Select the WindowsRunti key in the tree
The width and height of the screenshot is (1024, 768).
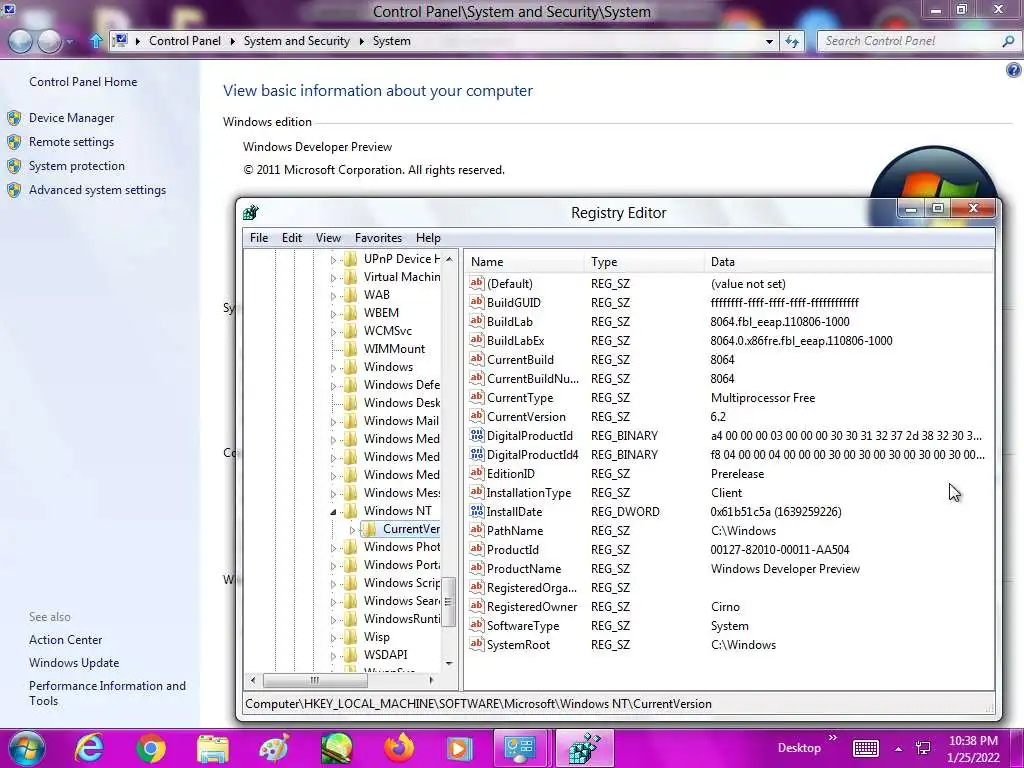click(402, 618)
